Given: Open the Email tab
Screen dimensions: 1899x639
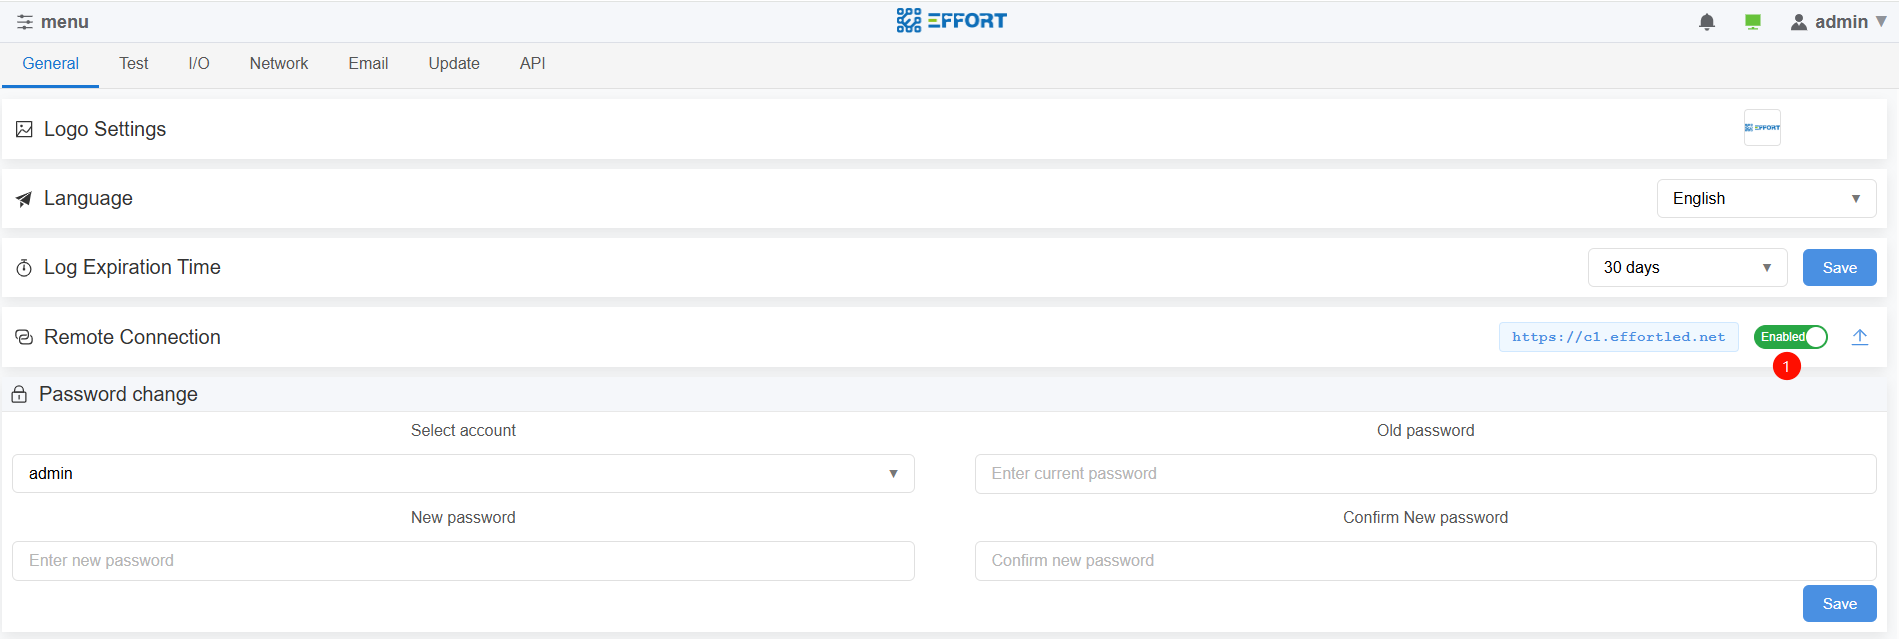Looking at the screenshot, I should pyautogui.click(x=368, y=64).
